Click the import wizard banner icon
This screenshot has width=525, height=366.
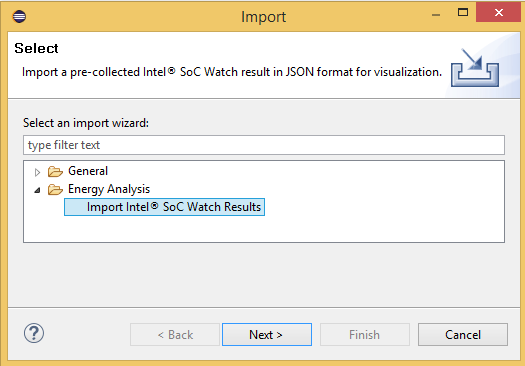pyautogui.click(x=475, y=68)
